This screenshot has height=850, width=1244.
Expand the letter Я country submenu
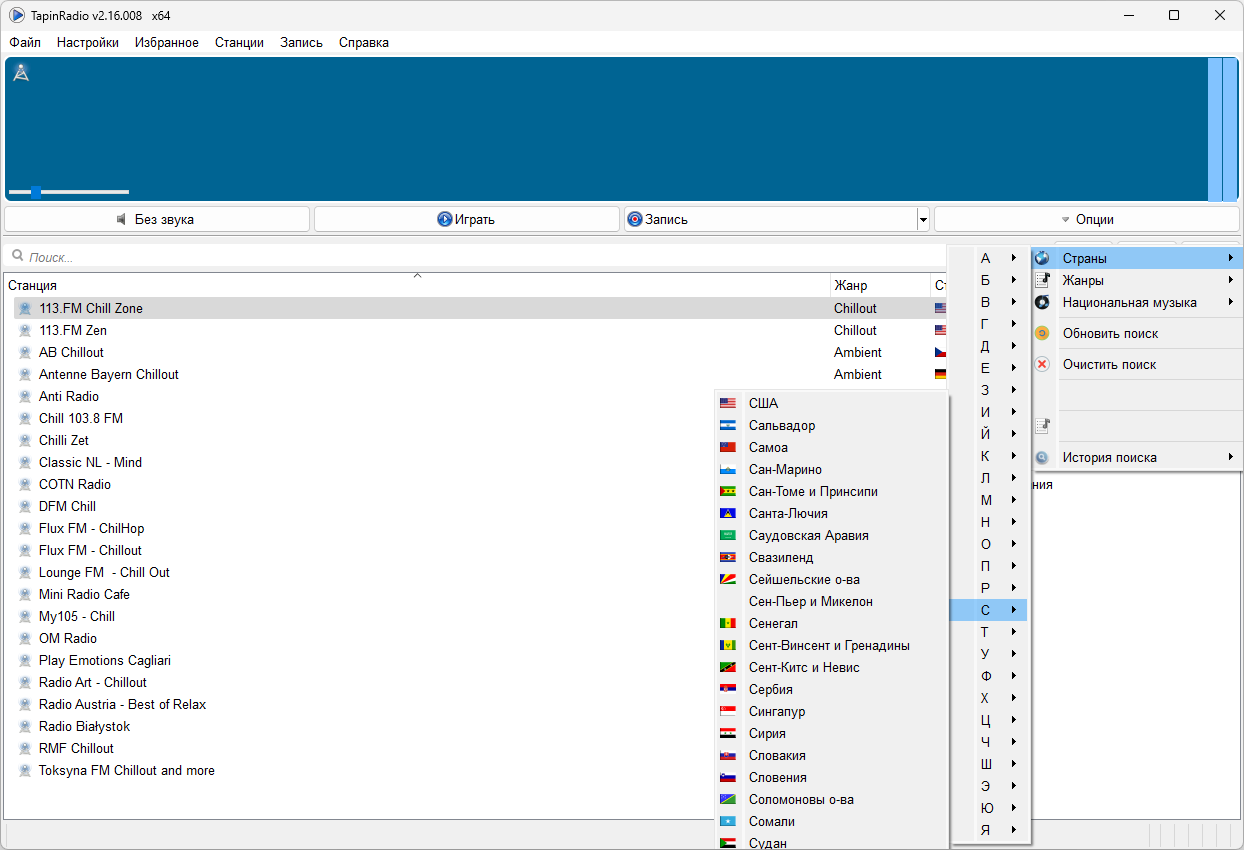(x=989, y=830)
